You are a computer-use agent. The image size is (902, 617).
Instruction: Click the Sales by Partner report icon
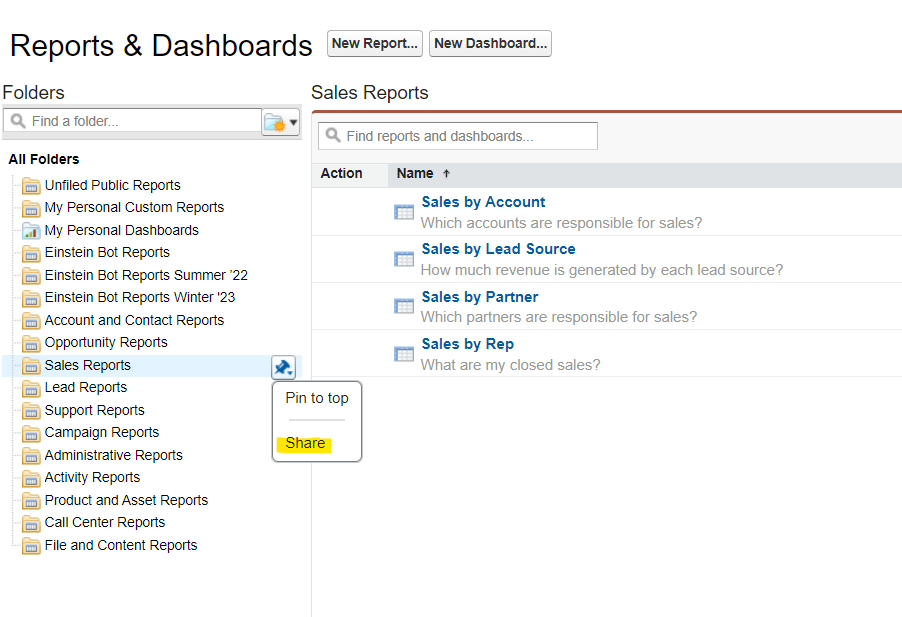(x=404, y=306)
